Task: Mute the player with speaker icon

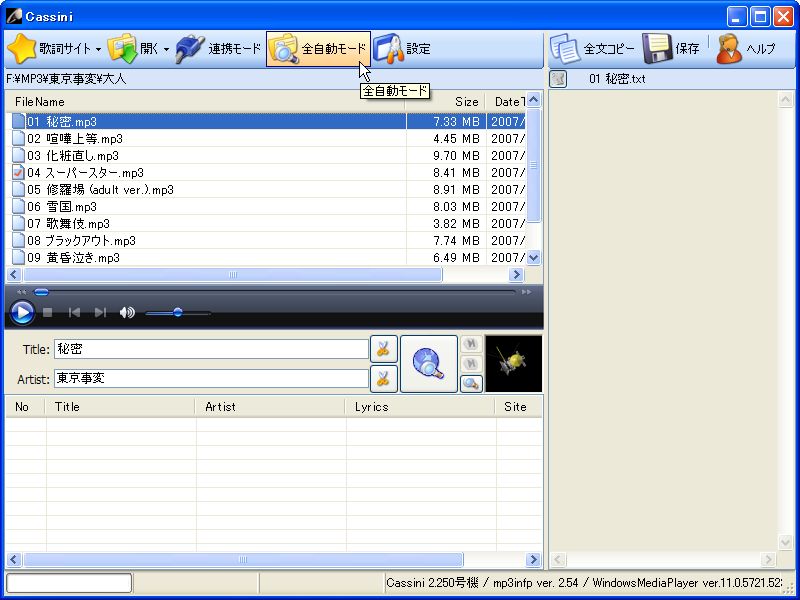Action: [127, 312]
